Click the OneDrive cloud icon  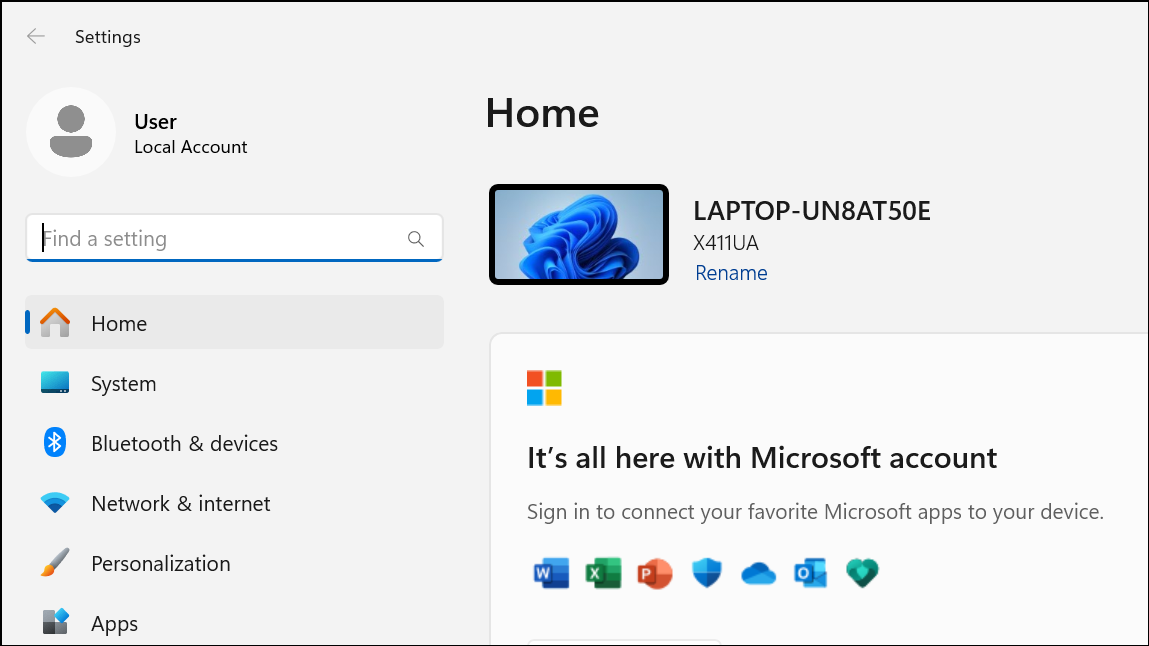758,573
